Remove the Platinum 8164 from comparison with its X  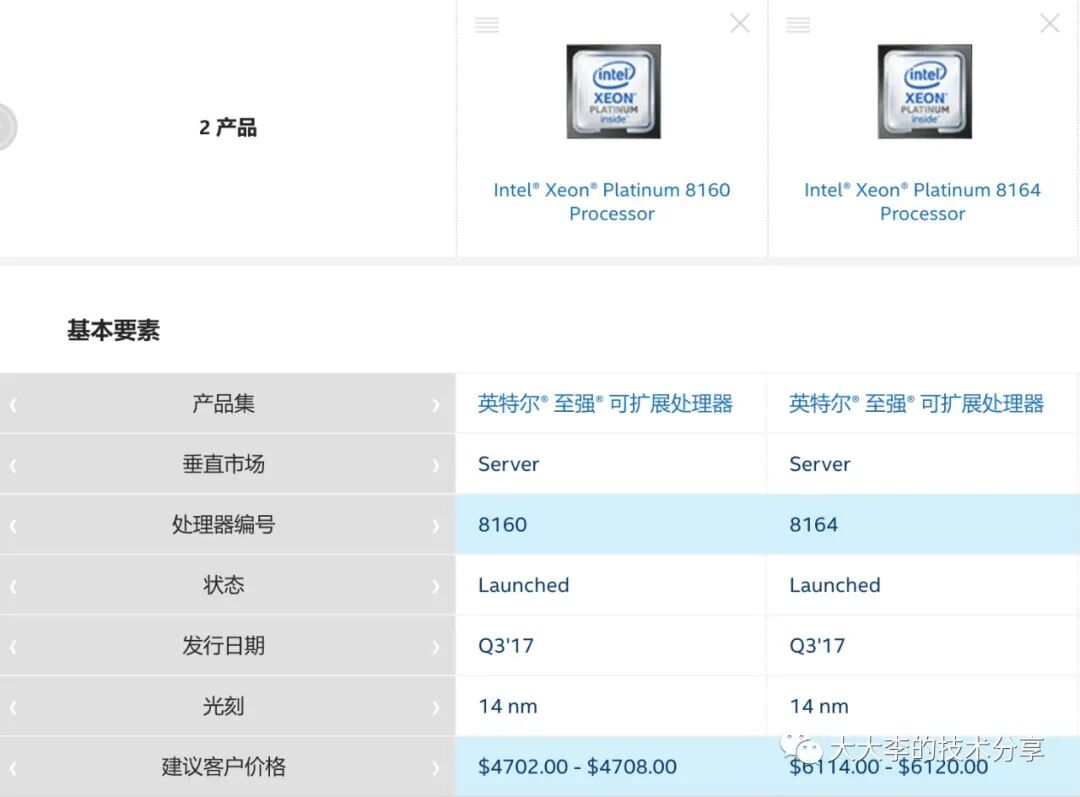[x=1050, y=23]
